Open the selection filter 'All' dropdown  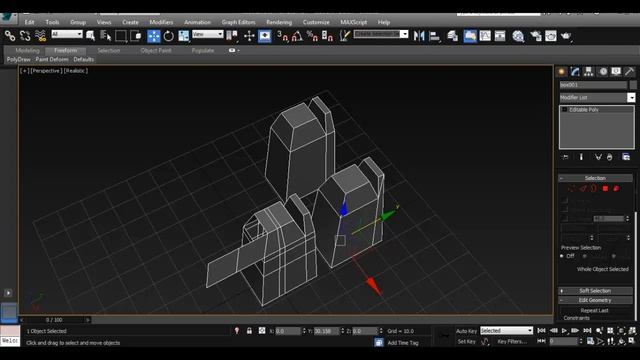(x=67, y=34)
